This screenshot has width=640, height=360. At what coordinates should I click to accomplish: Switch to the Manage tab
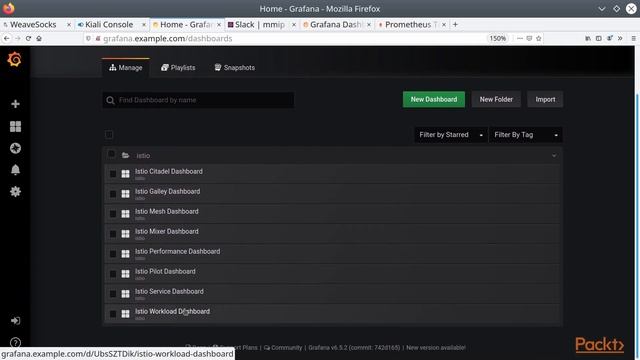tap(126, 68)
